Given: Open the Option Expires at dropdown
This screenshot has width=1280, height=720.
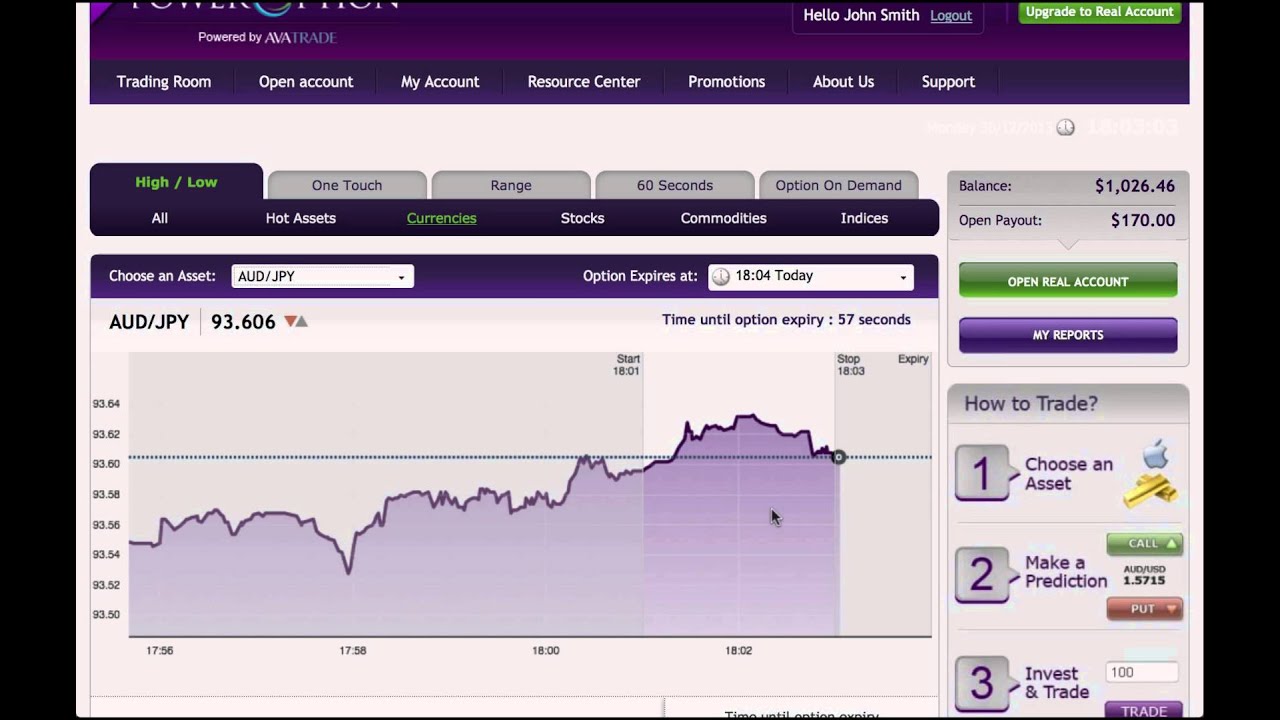Looking at the screenshot, I should point(811,277).
